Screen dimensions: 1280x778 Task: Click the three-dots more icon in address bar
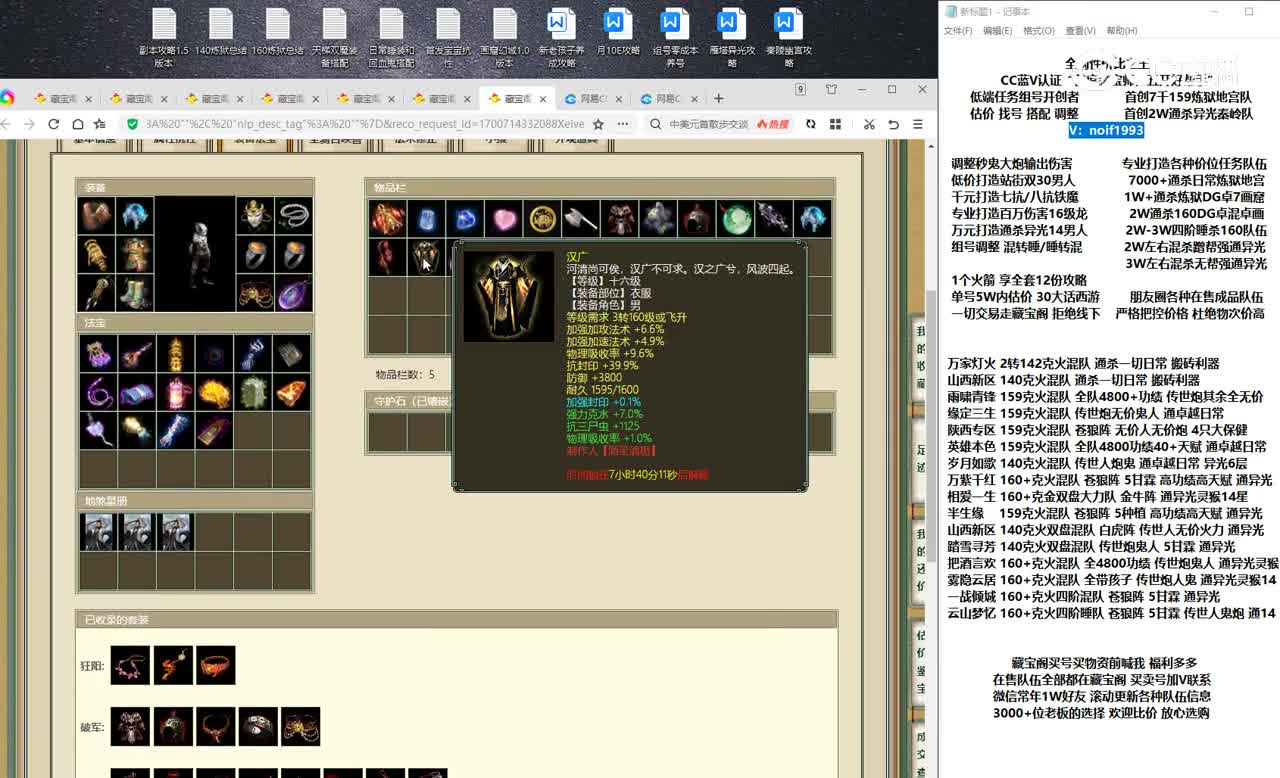[623, 124]
